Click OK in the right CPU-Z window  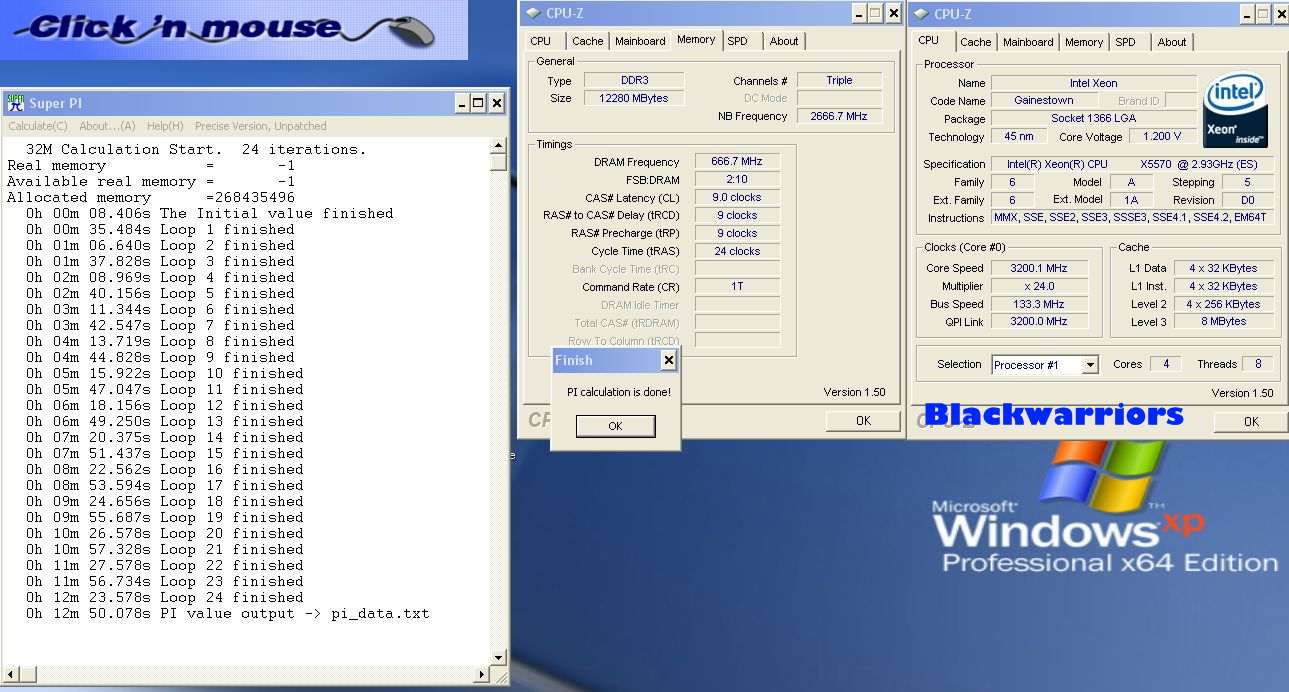coord(1251,422)
